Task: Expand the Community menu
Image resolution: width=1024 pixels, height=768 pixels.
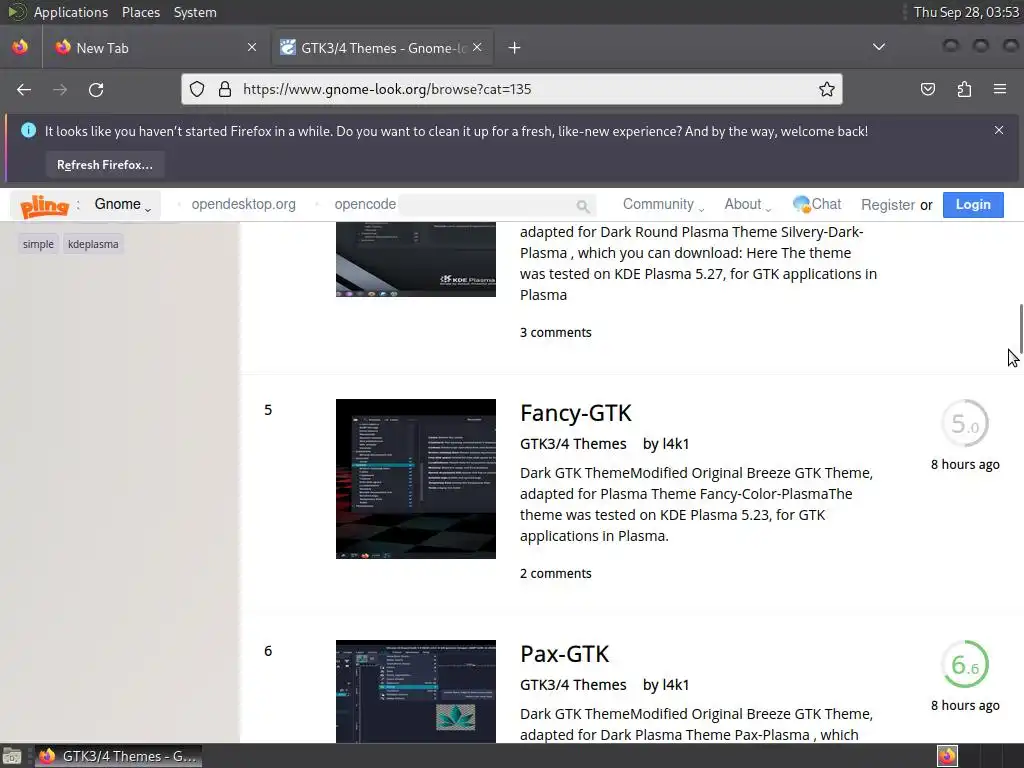Action: (x=663, y=204)
